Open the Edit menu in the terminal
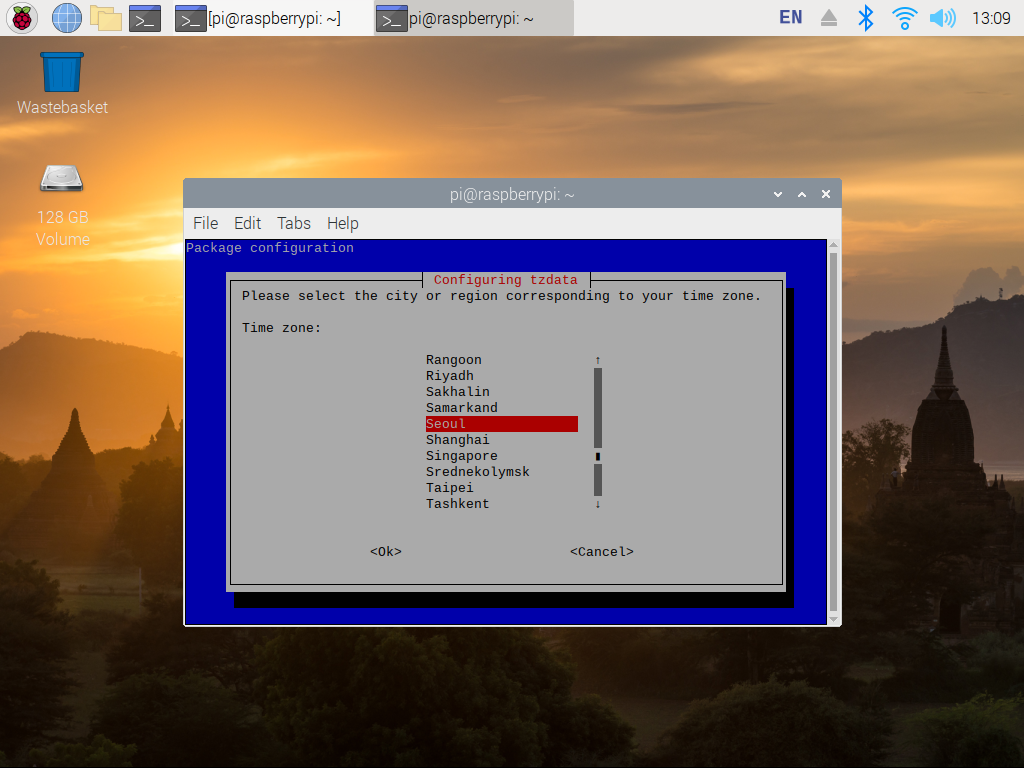Screen dimensions: 1024x768 pyautogui.click(x=248, y=223)
